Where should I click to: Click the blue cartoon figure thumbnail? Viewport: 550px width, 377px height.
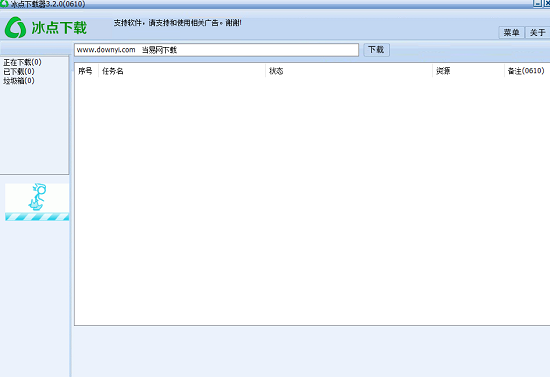coord(37,202)
